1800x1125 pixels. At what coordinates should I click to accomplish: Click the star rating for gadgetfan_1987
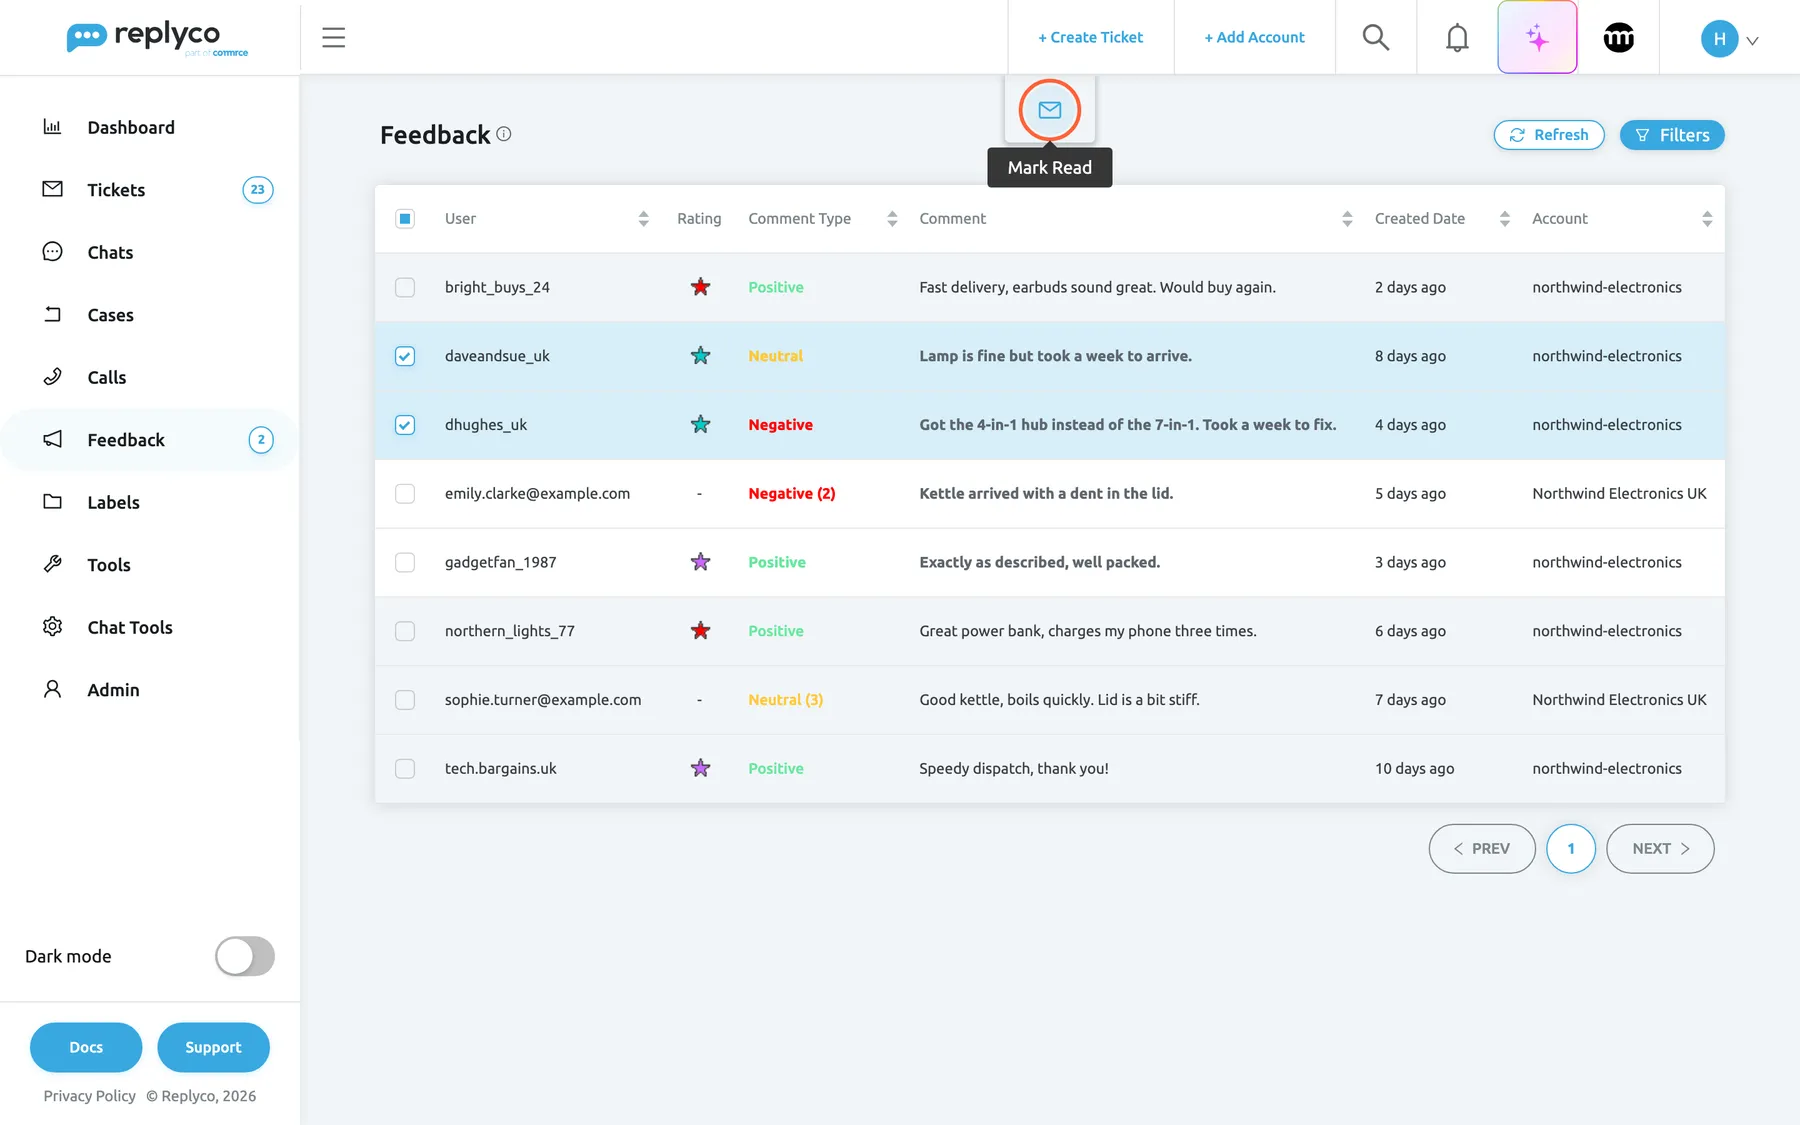(700, 562)
